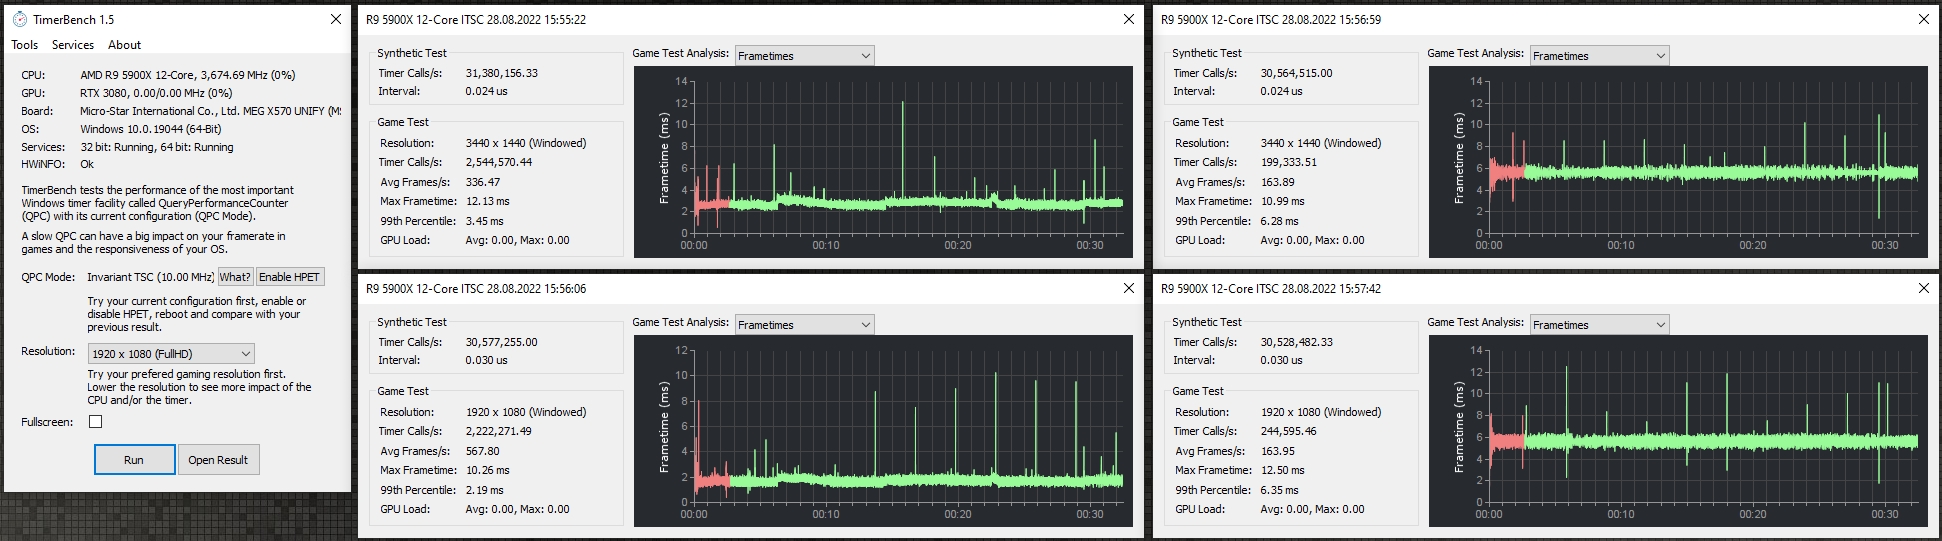Screen dimensions: 1942x541
Task: Click the frametime graph in 15:57:42 window
Action: click(x=1678, y=431)
